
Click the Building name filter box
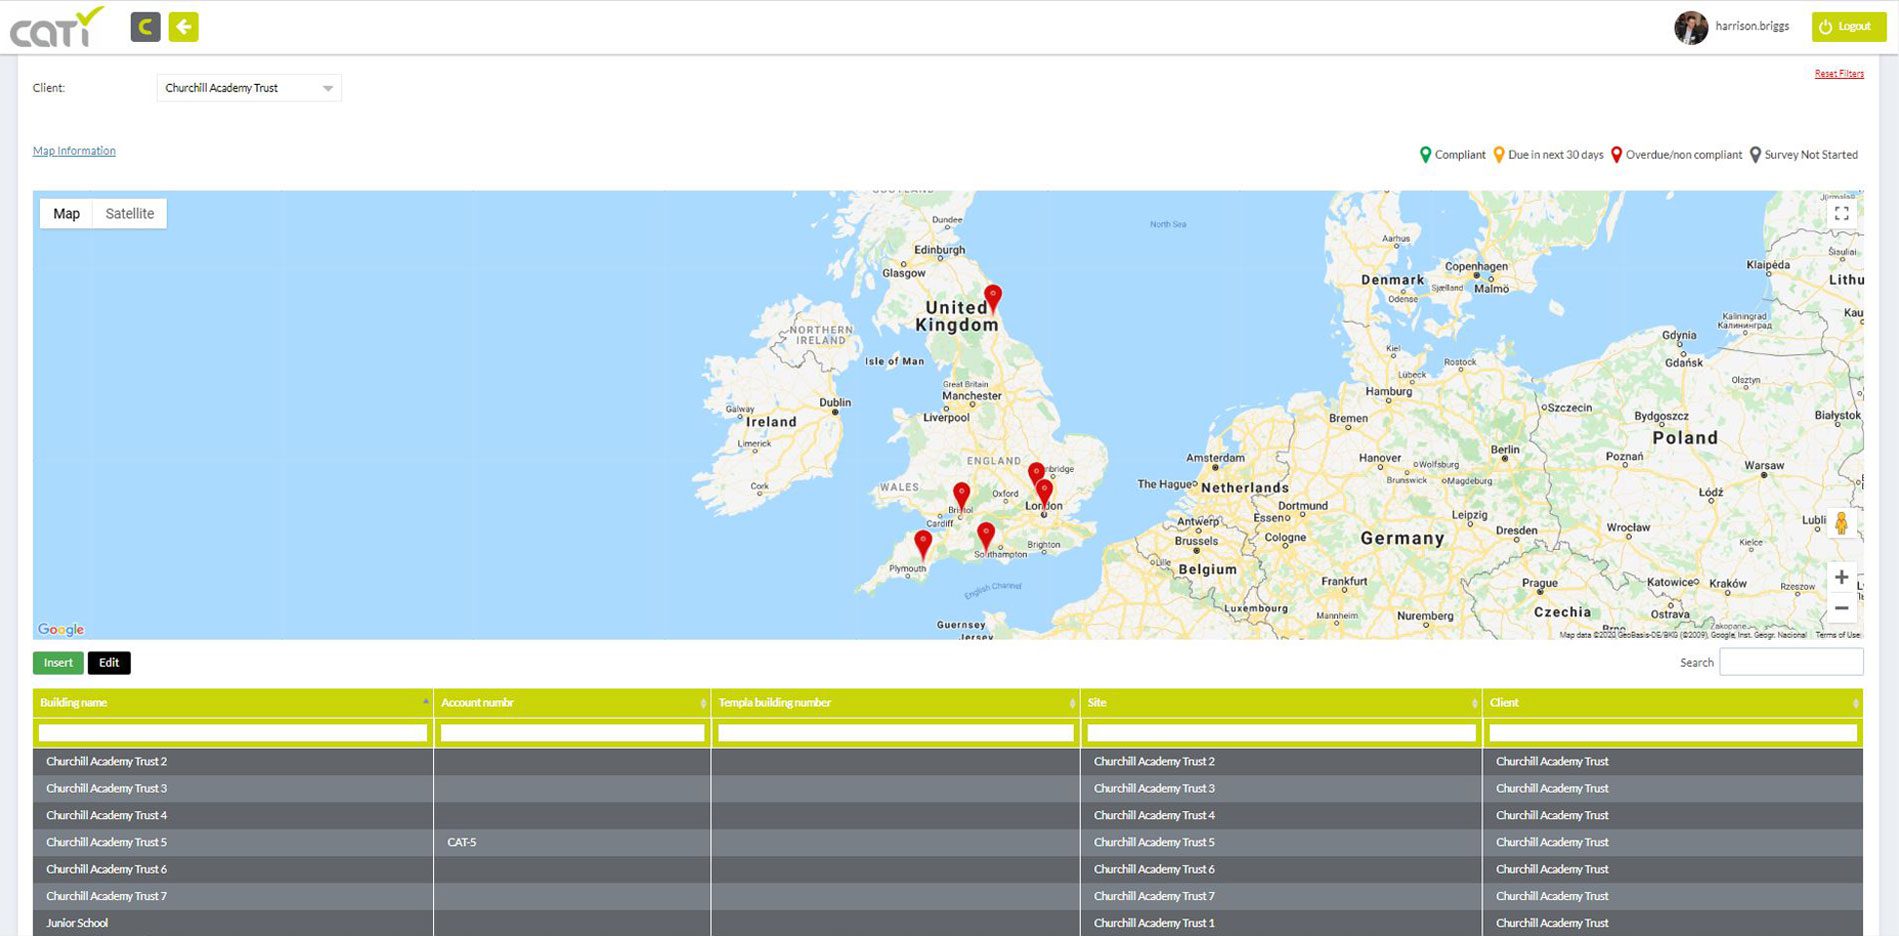click(233, 733)
